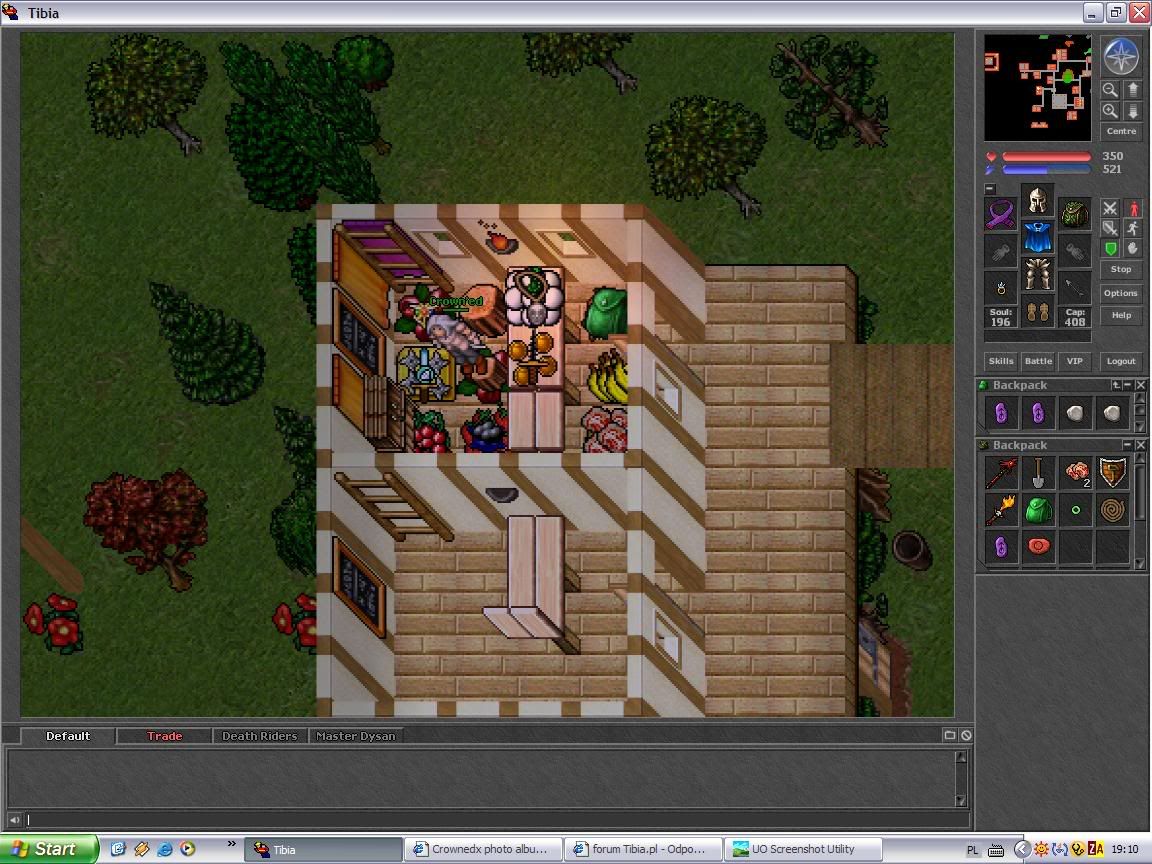Switch to the Default chat tab
This screenshot has width=1152, height=864.
coord(68,735)
